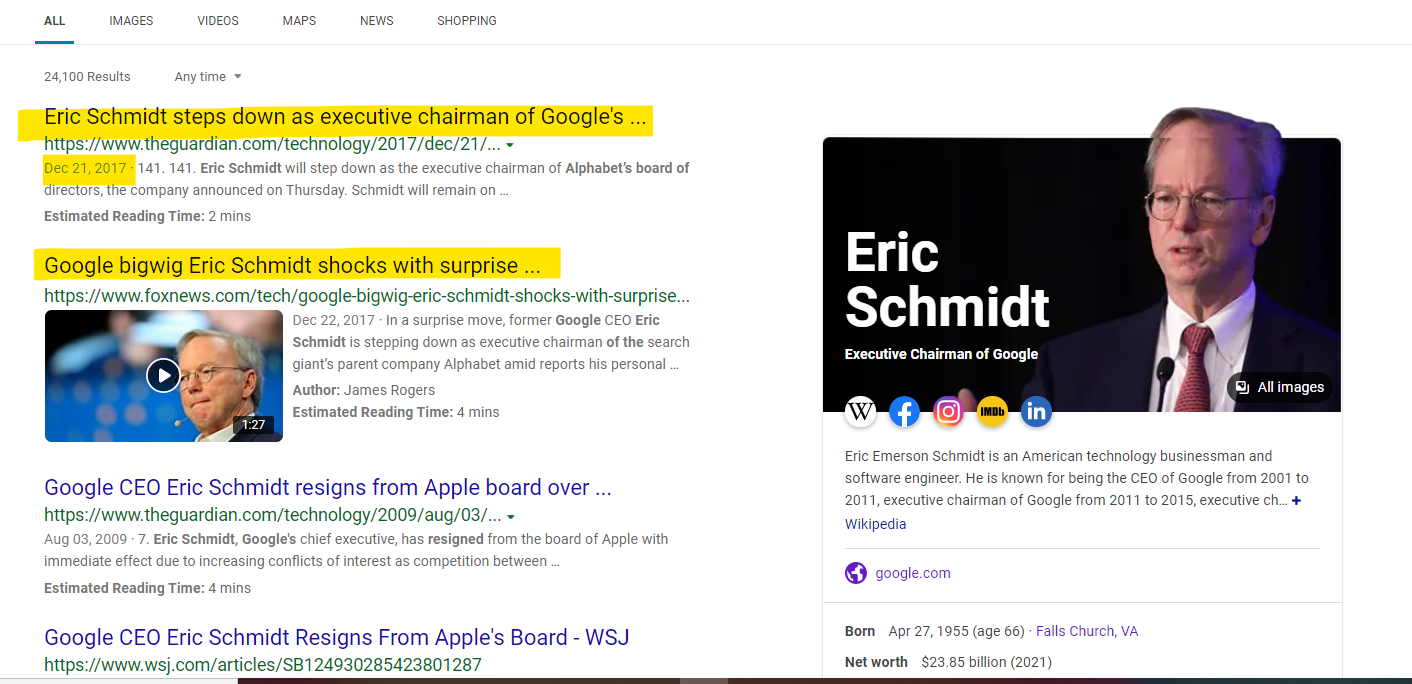
Task: Click the theguardian.com 2017 URL
Action: pos(272,145)
